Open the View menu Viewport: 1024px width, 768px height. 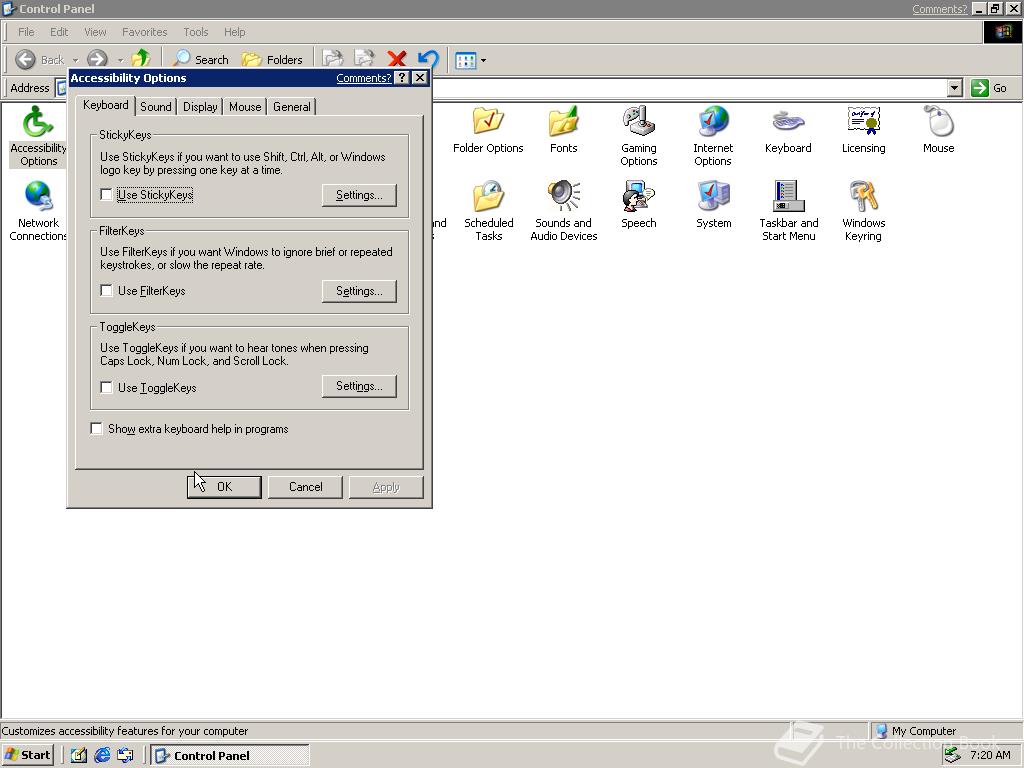point(95,32)
